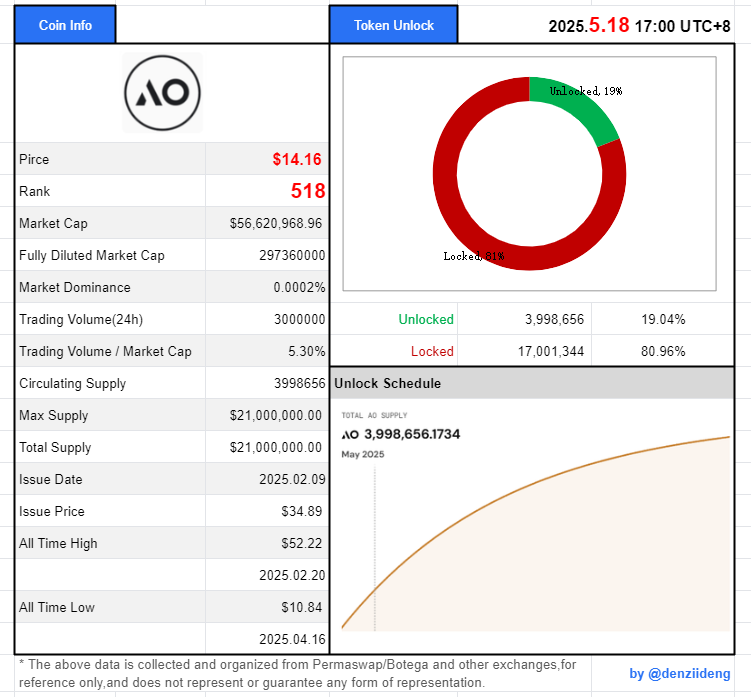751x697 pixels.
Task: Select the Unlock Schedule section header
Action: tap(532, 383)
